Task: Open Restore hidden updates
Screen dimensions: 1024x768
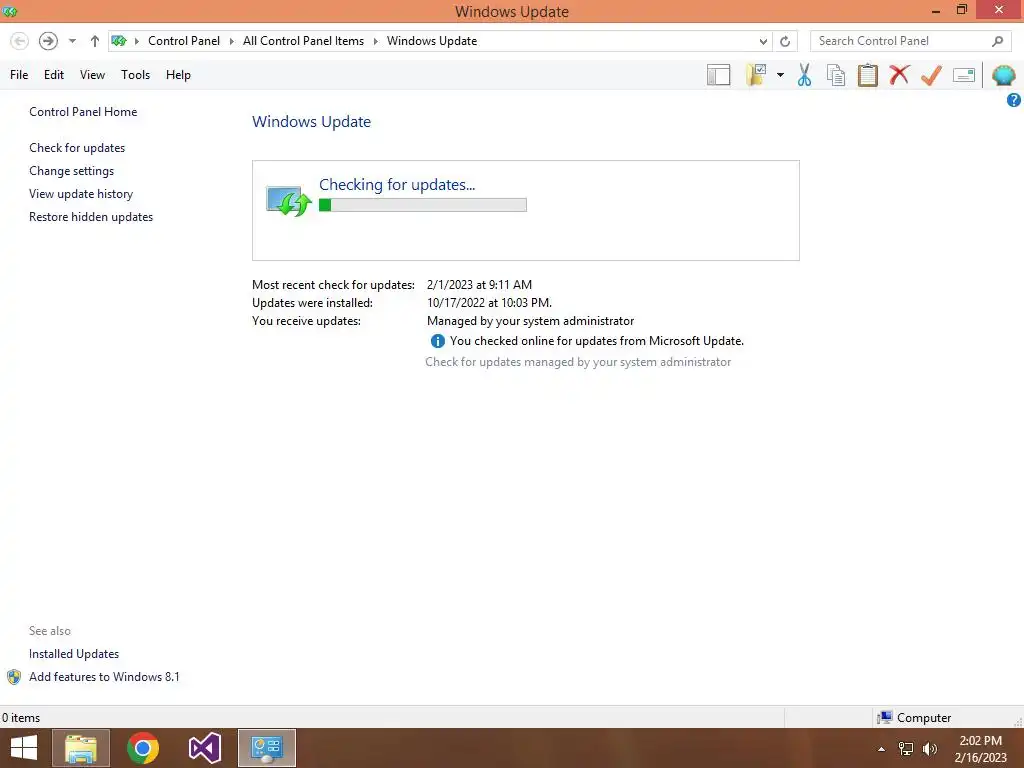Action: point(91,217)
